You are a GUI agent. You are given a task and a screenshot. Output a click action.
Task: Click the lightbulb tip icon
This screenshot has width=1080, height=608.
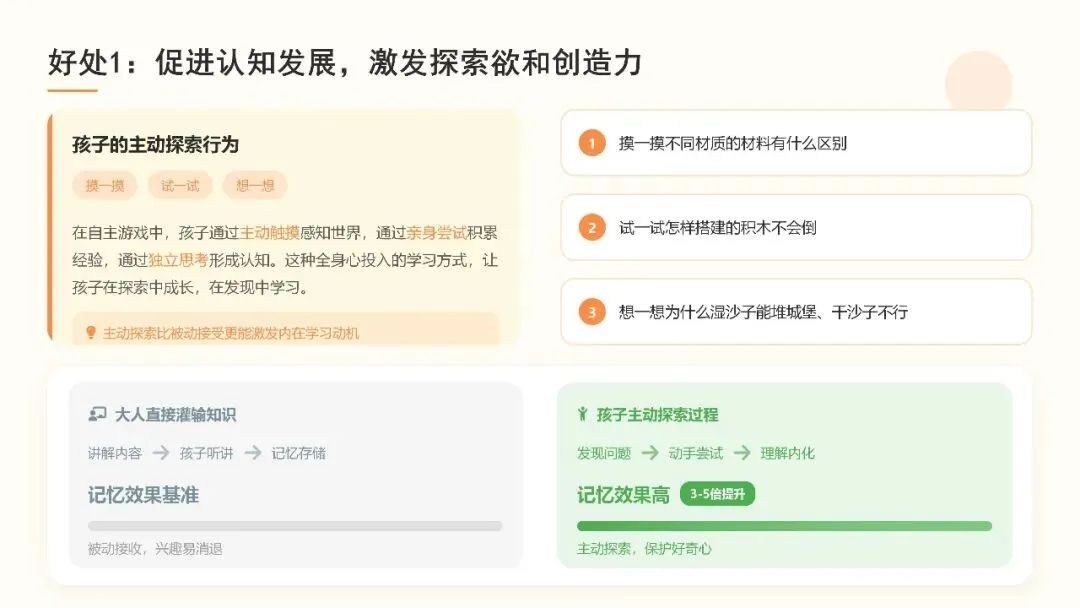click(90, 333)
